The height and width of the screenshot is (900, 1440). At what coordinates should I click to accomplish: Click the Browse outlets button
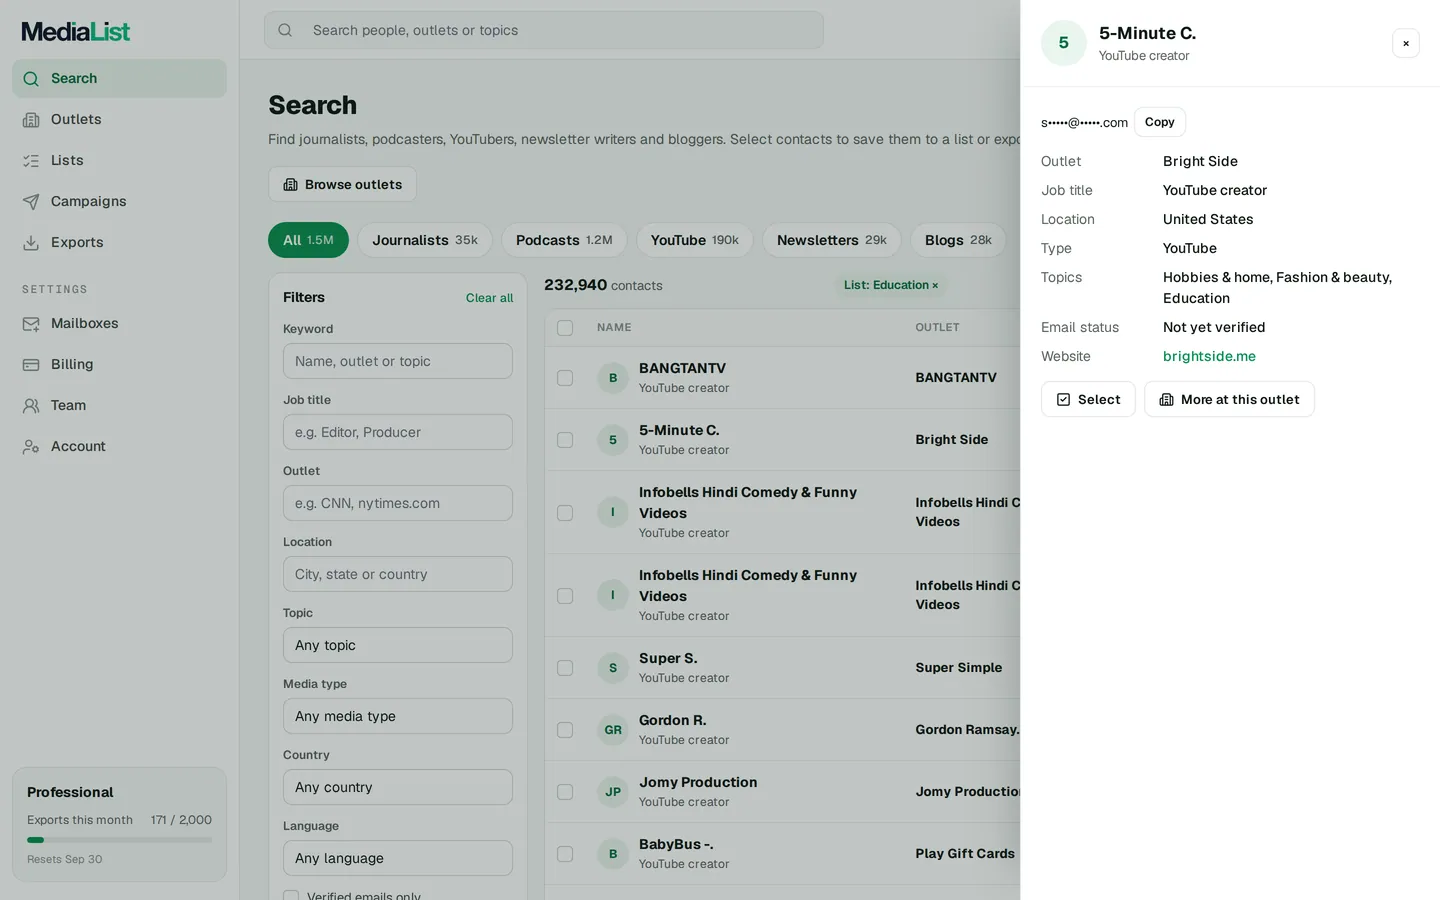[342, 184]
